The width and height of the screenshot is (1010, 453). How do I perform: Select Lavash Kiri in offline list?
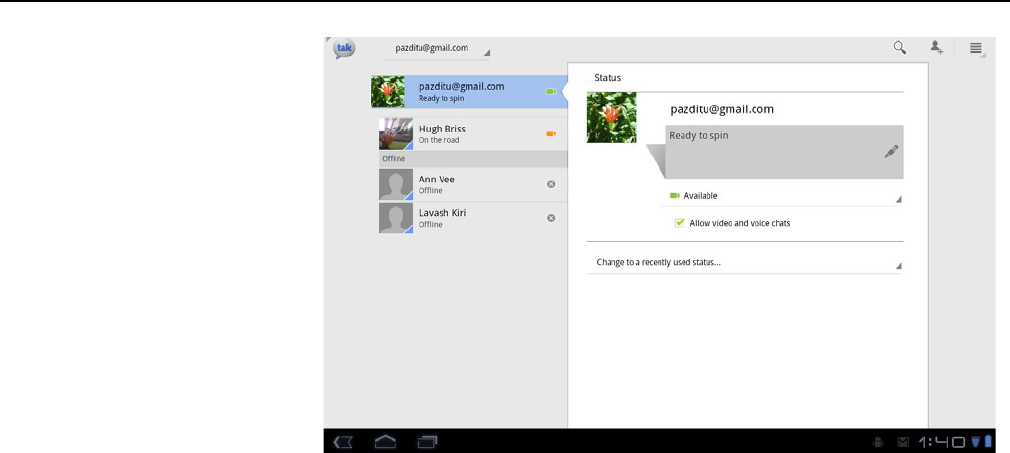click(473, 218)
